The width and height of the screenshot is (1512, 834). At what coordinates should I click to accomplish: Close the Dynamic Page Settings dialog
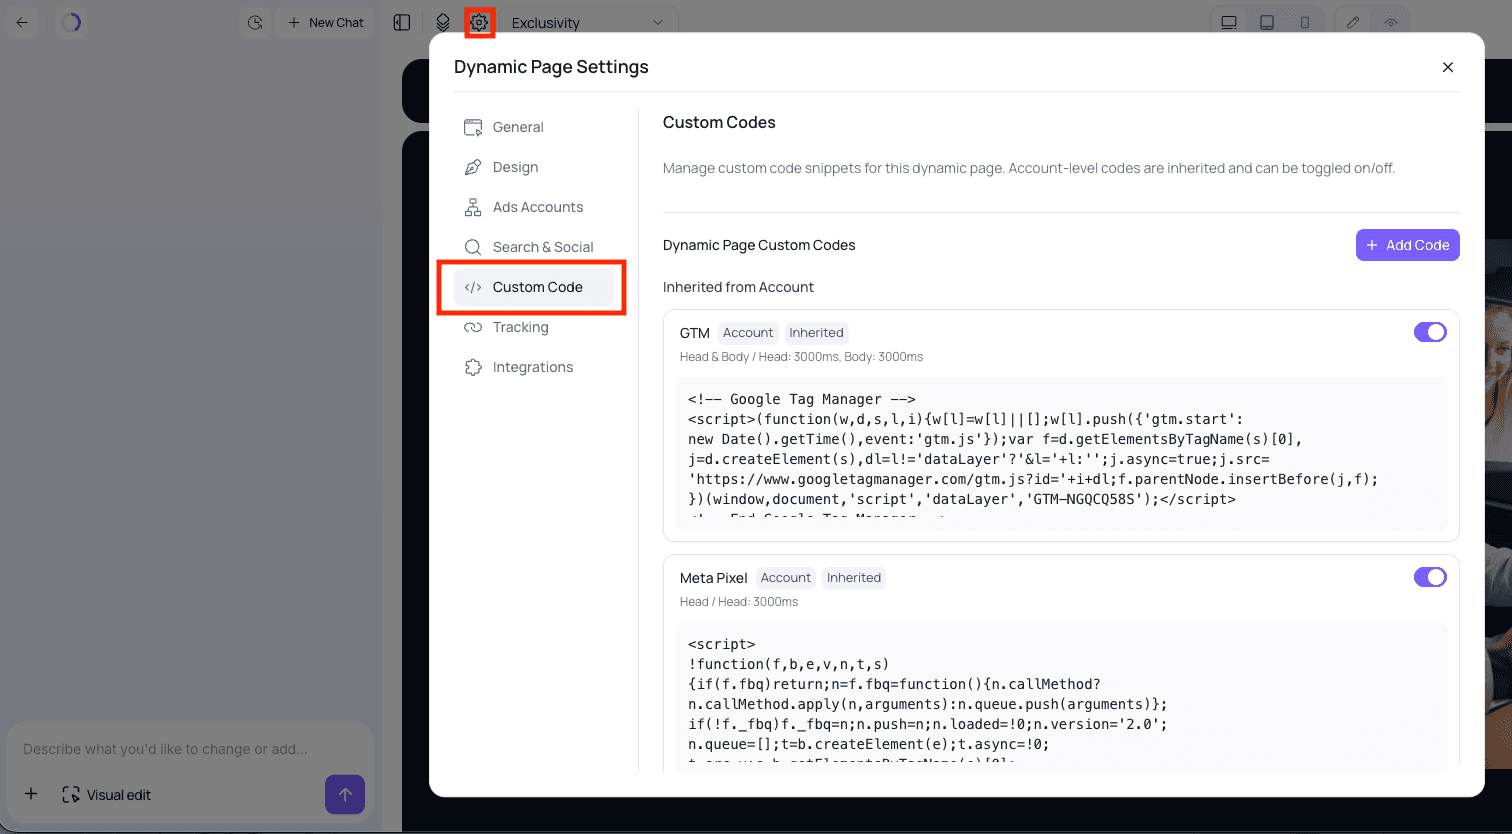pos(1447,67)
